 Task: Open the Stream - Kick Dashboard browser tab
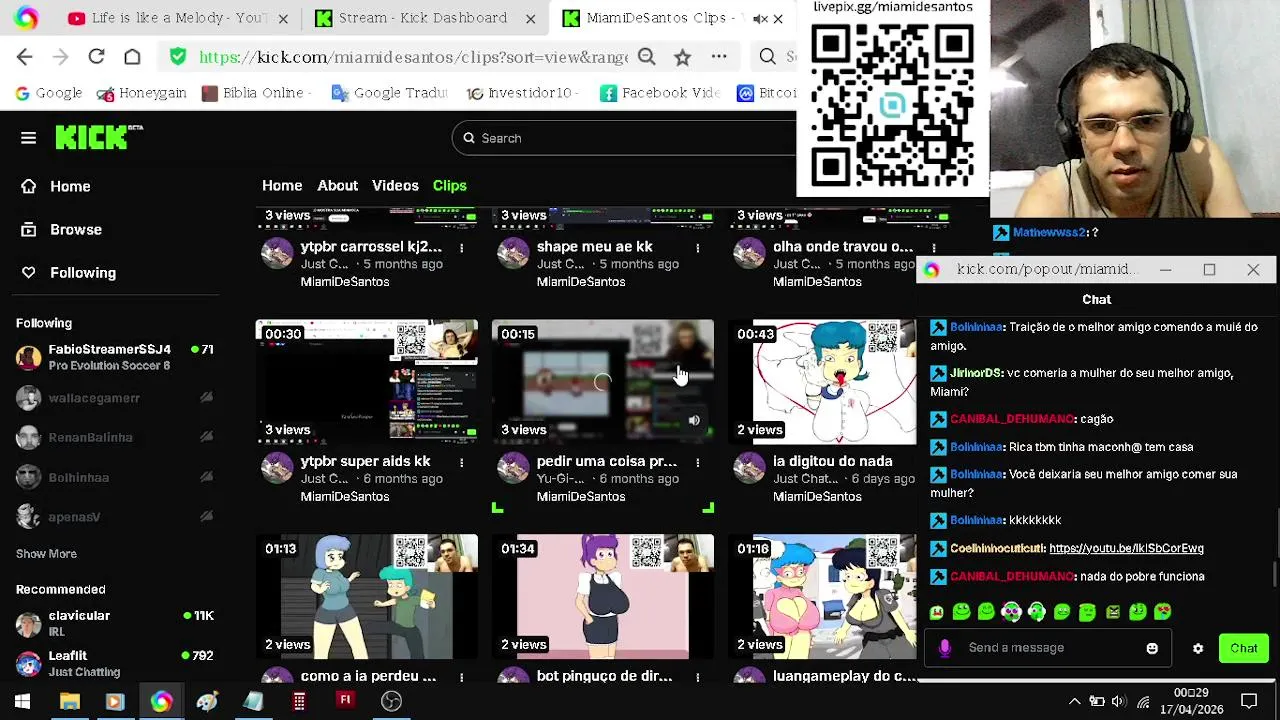(x=424, y=18)
